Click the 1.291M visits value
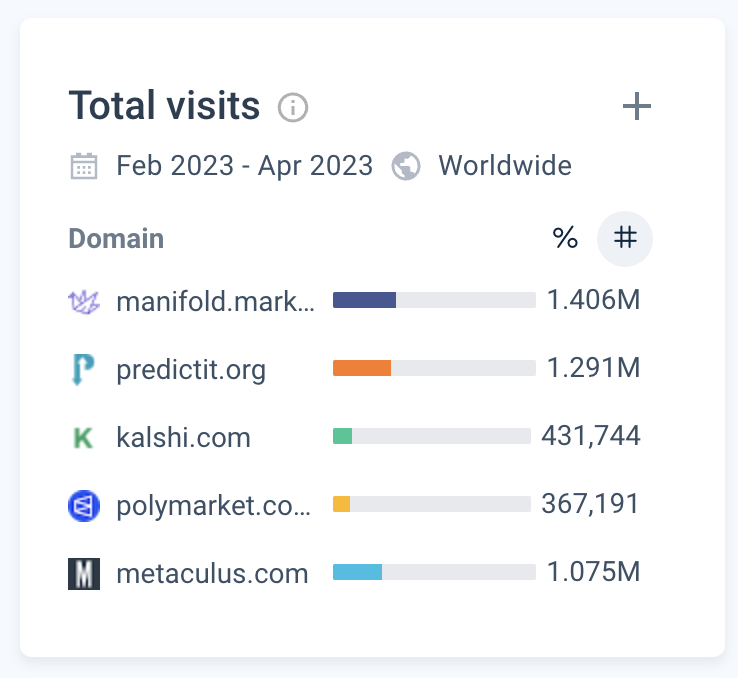 (x=594, y=368)
